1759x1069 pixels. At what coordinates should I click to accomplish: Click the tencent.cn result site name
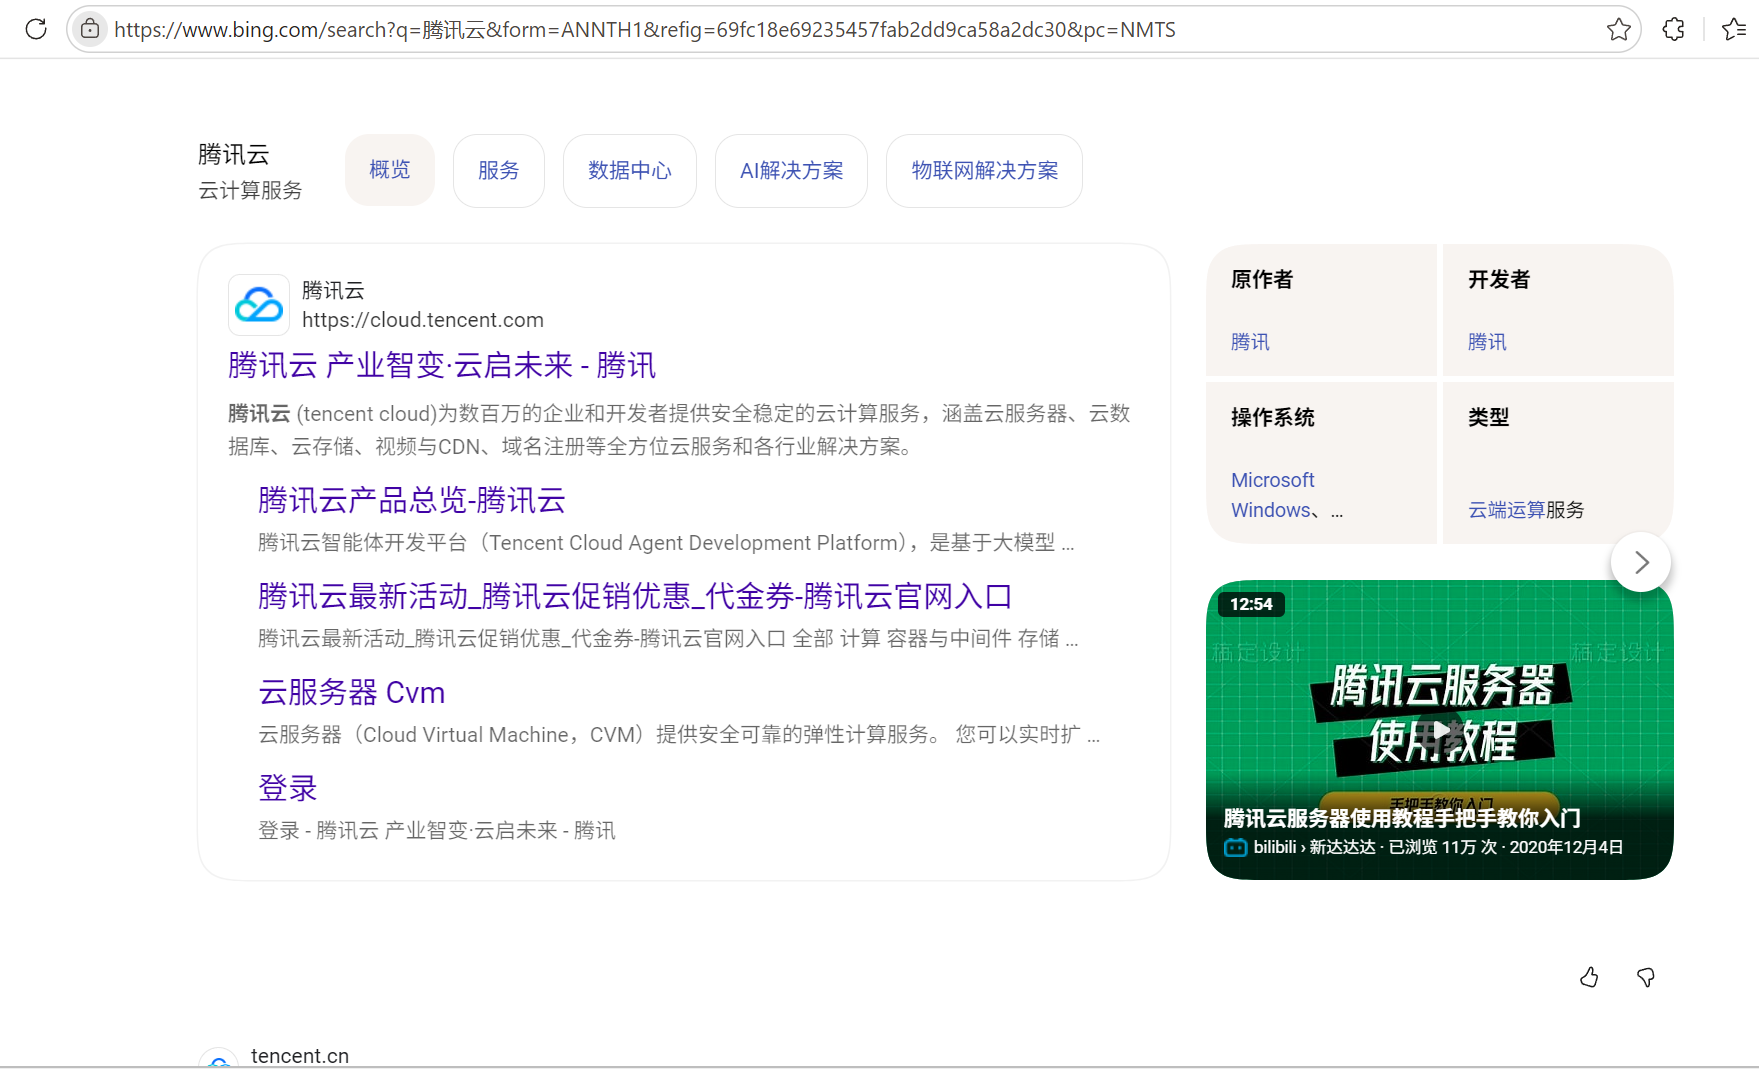pos(300,1056)
